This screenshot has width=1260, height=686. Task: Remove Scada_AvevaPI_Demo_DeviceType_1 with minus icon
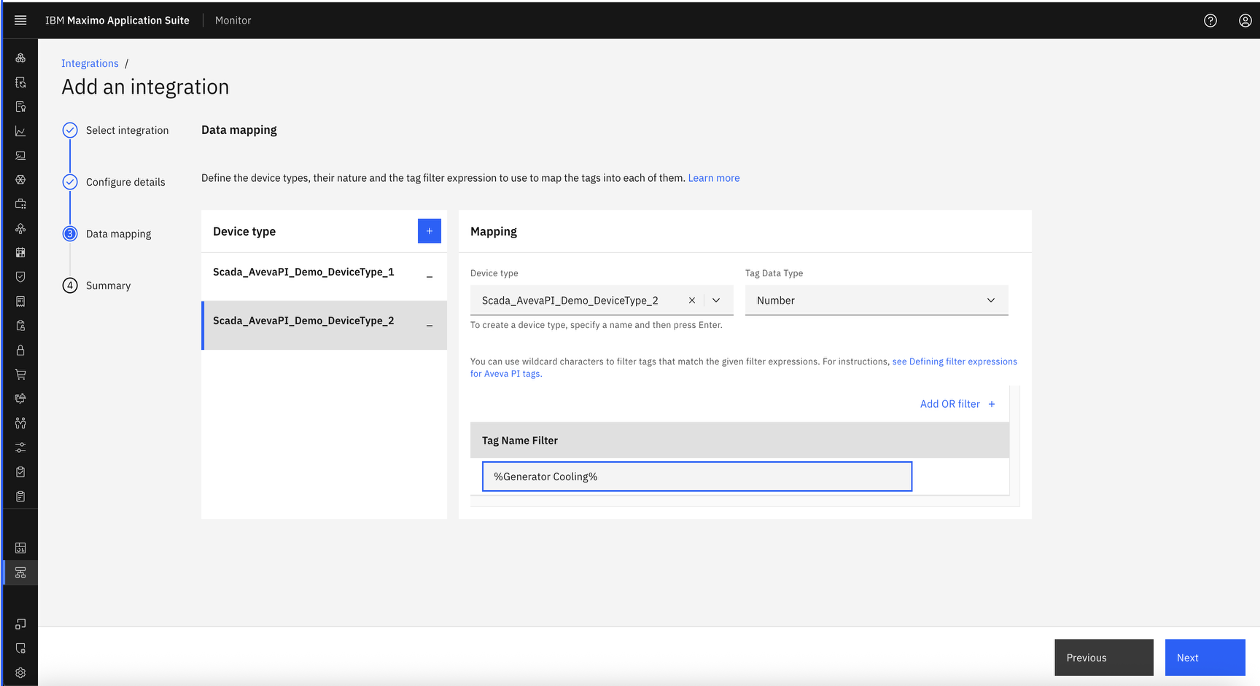coord(429,276)
